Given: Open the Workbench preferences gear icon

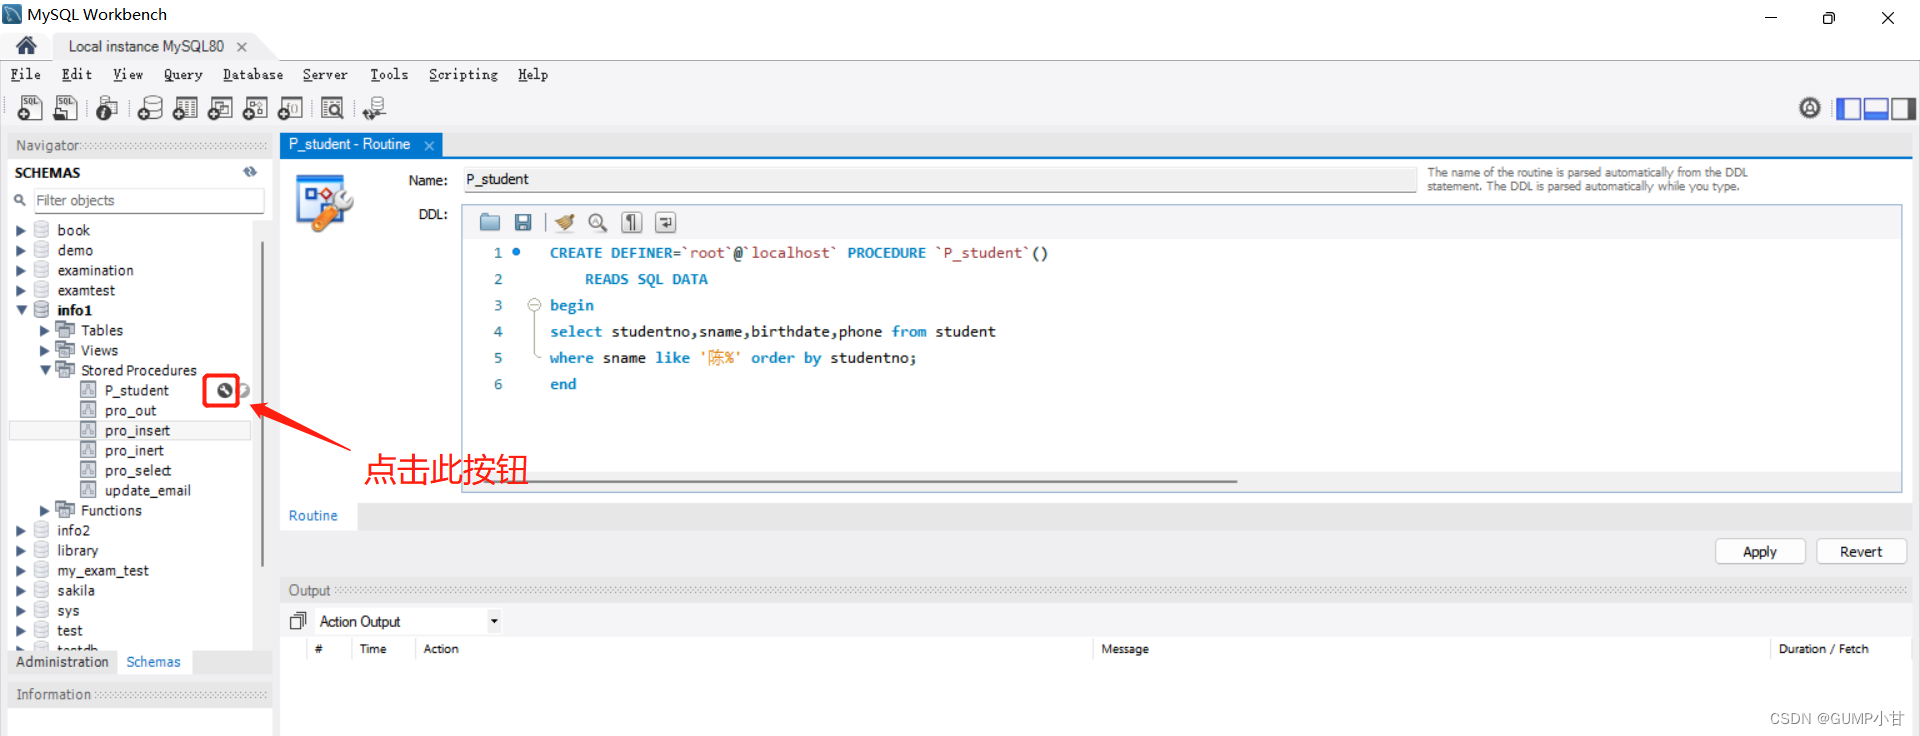Looking at the screenshot, I should tap(1810, 108).
